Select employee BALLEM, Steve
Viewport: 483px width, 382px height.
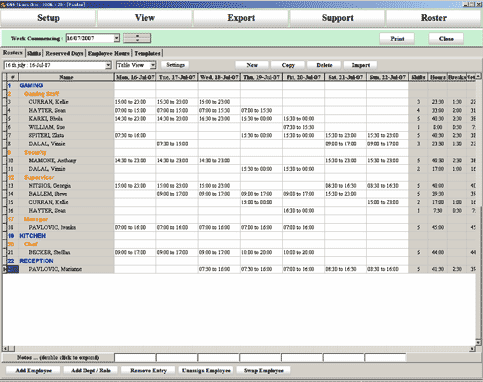click(48, 194)
